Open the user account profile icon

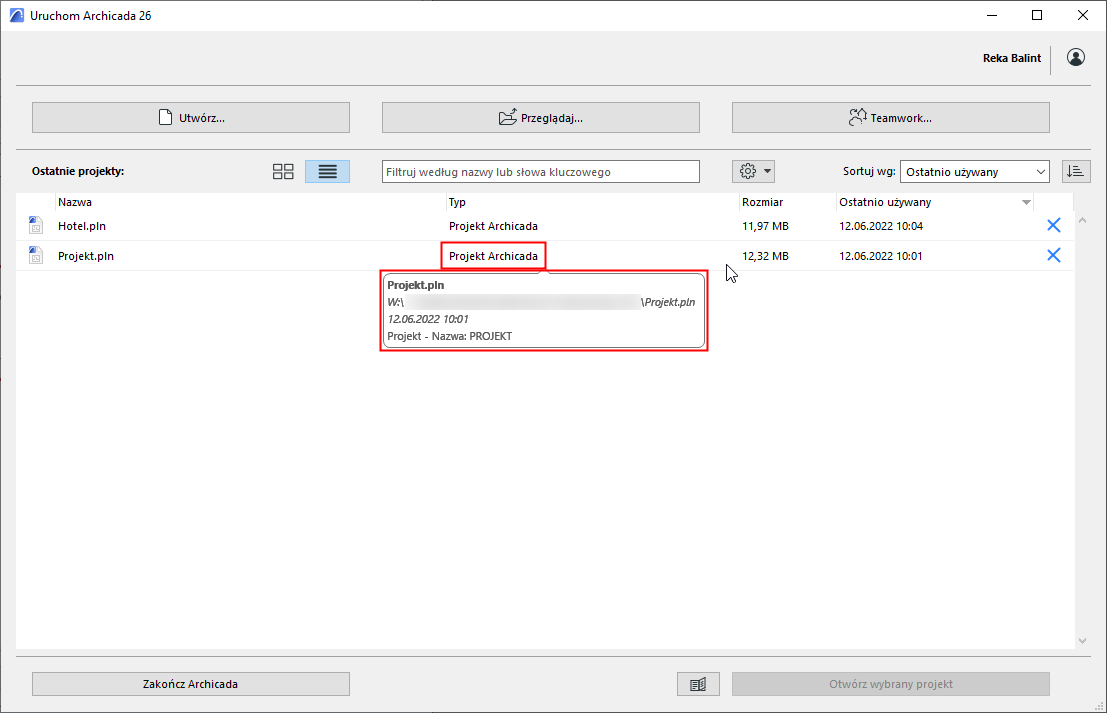pyautogui.click(x=1075, y=57)
